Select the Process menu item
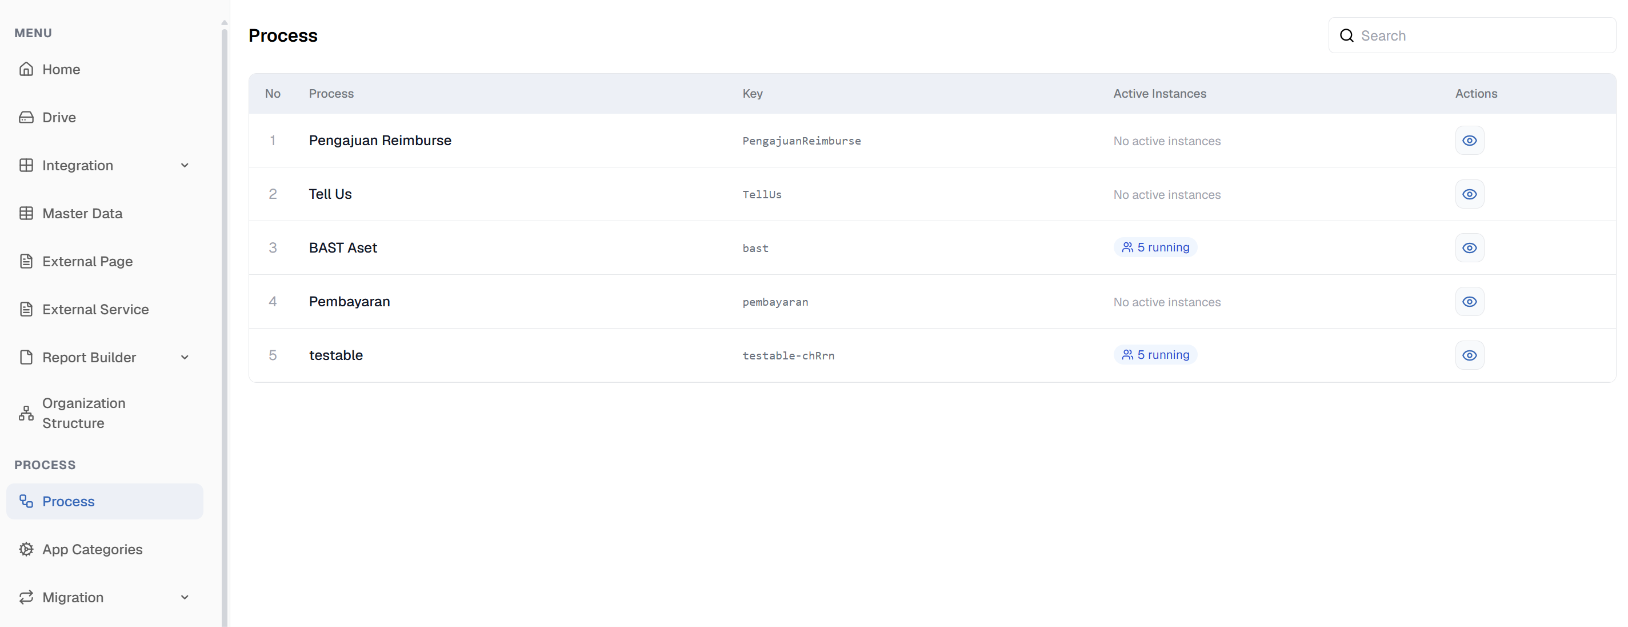The height and width of the screenshot is (627, 1628). coord(105,501)
